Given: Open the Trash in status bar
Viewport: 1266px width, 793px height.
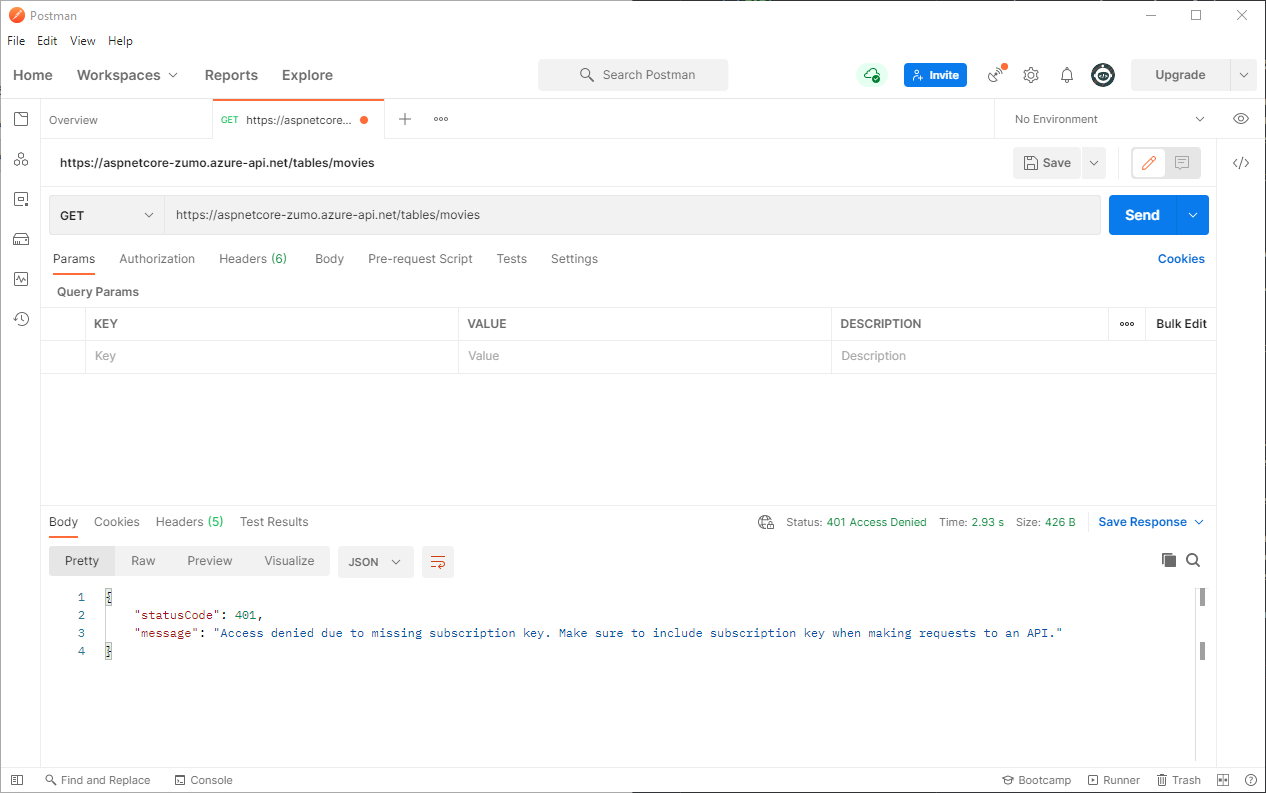Looking at the screenshot, I should click(x=1179, y=780).
